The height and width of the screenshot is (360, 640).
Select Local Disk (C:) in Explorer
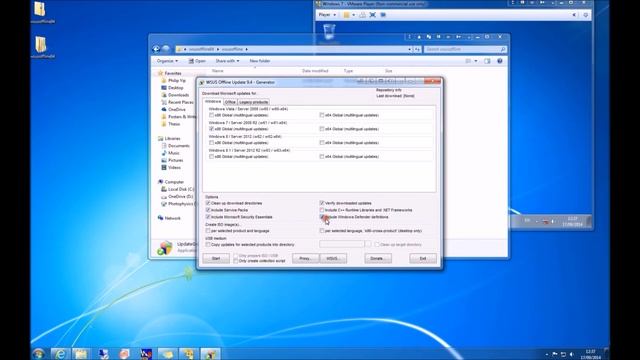[178, 189]
